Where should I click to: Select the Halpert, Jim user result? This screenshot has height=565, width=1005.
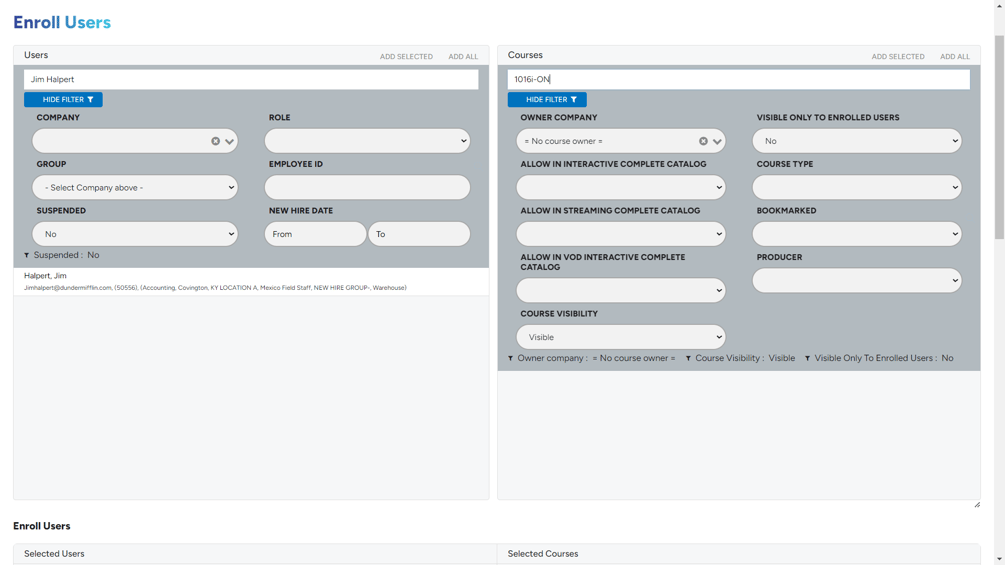click(251, 281)
